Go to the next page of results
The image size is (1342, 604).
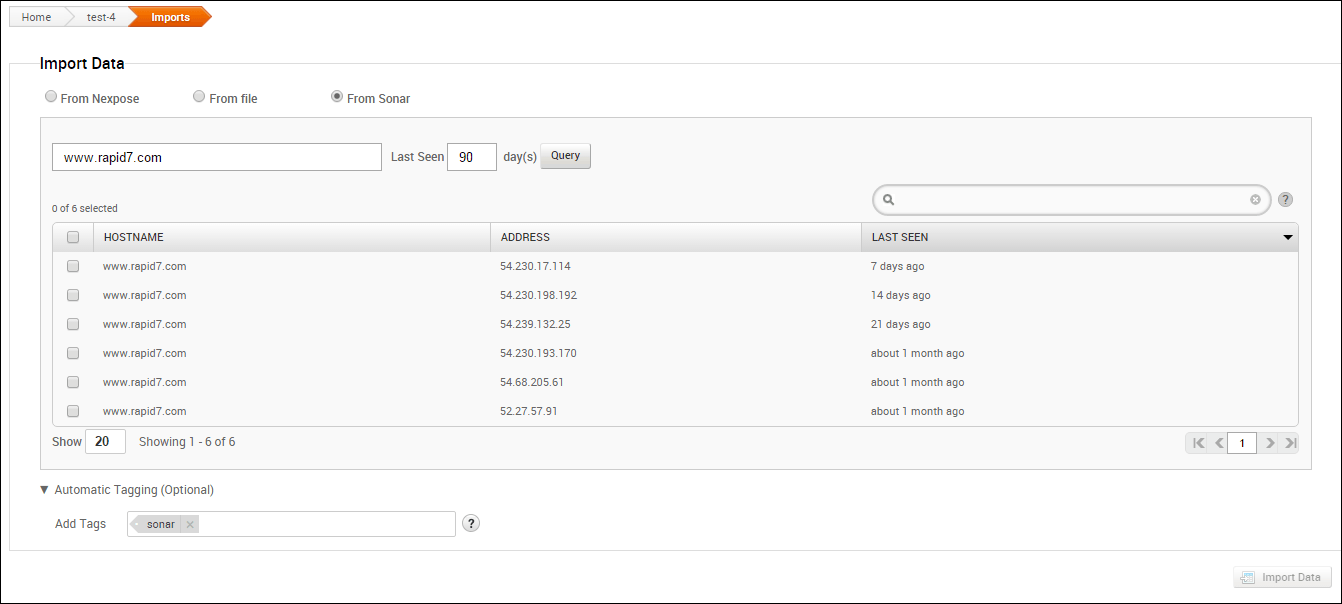(x=1269, y=443)
